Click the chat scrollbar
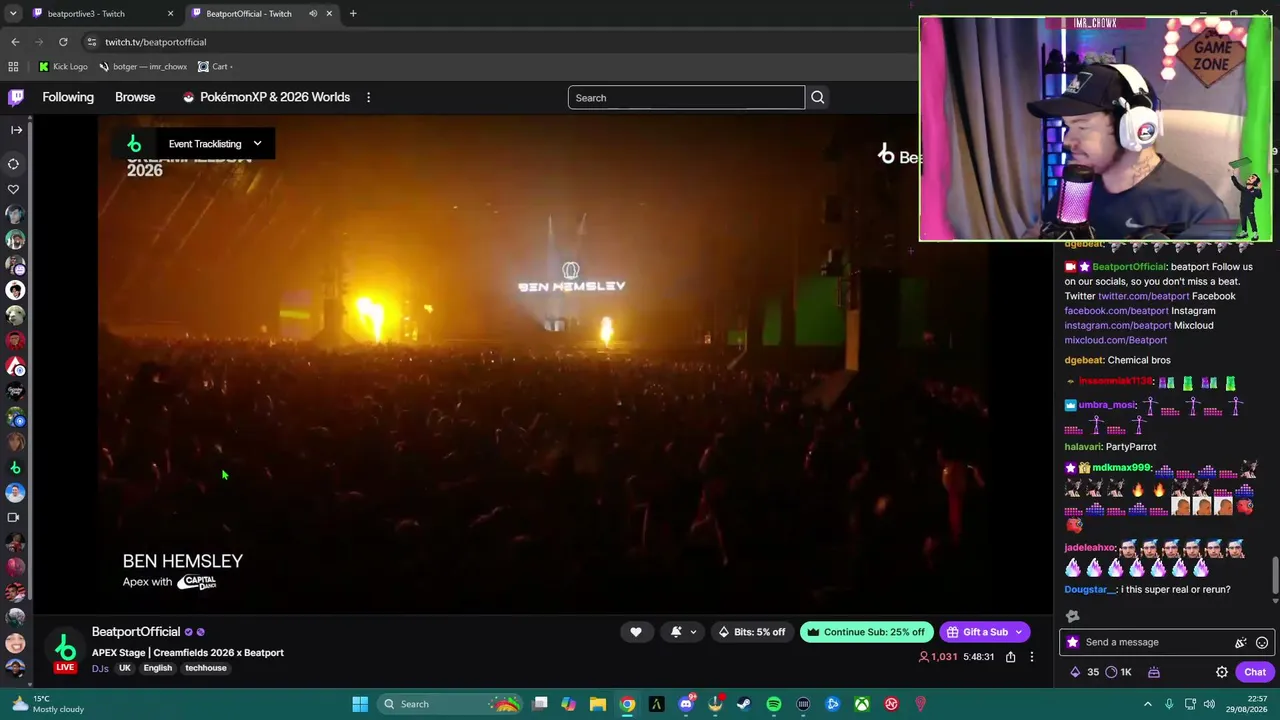 1275,576
